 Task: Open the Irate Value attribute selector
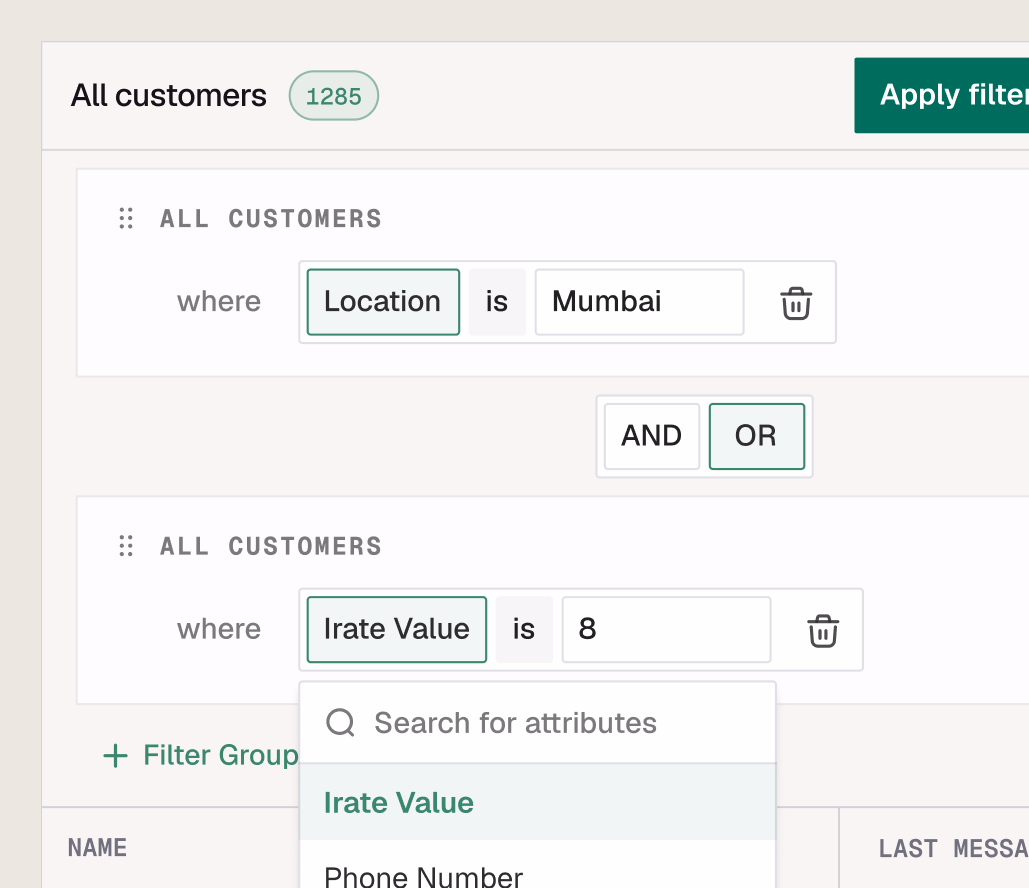(396, 630)
